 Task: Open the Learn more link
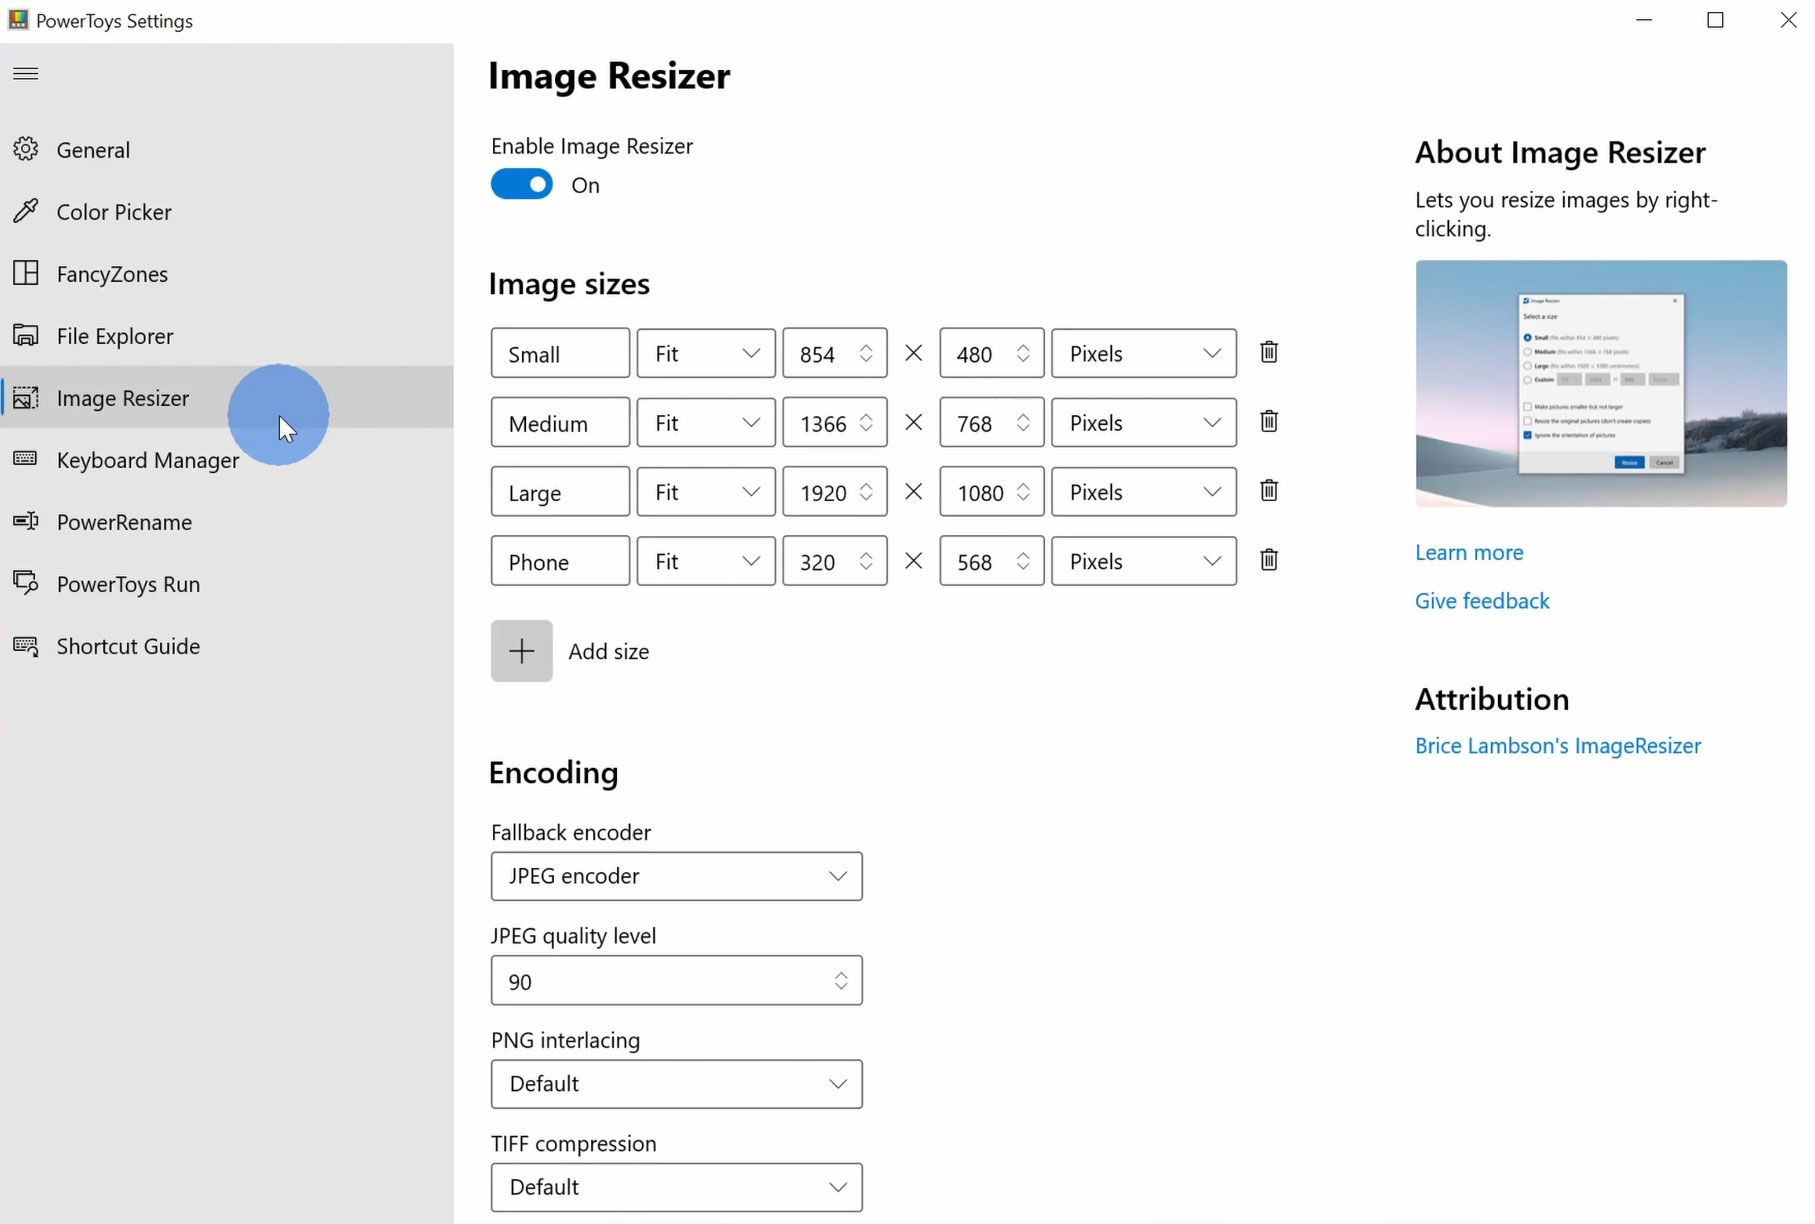point(1469,552)
